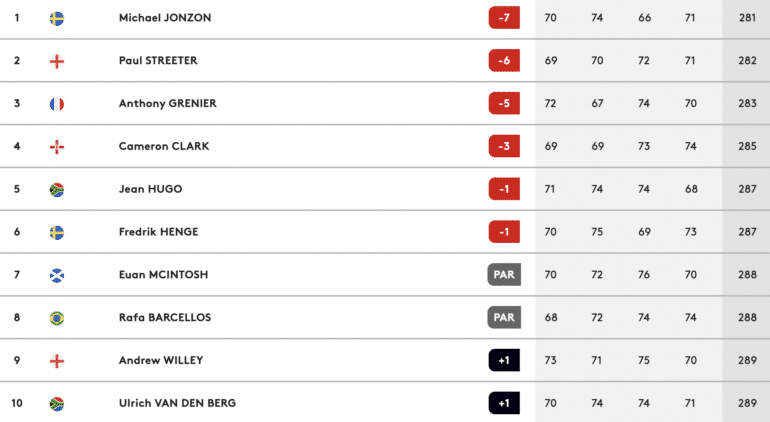
Task: Click the Swedish flag beside Michael Jonzon
Action: pyautogui.click(x=57, y=18)
